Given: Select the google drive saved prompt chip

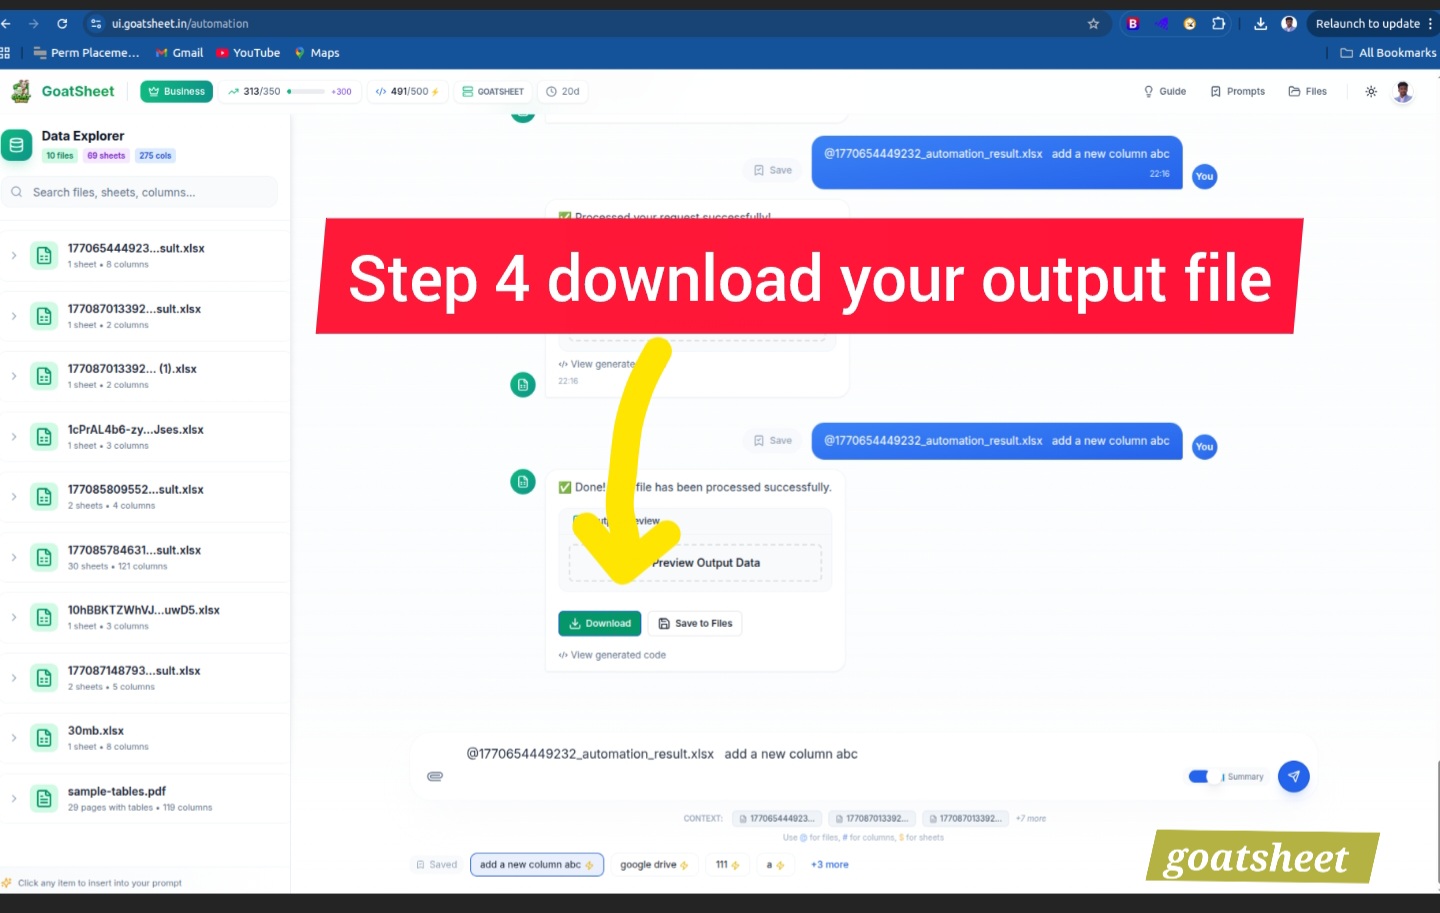Looking at the screenshot, I should tap(654, 864).
